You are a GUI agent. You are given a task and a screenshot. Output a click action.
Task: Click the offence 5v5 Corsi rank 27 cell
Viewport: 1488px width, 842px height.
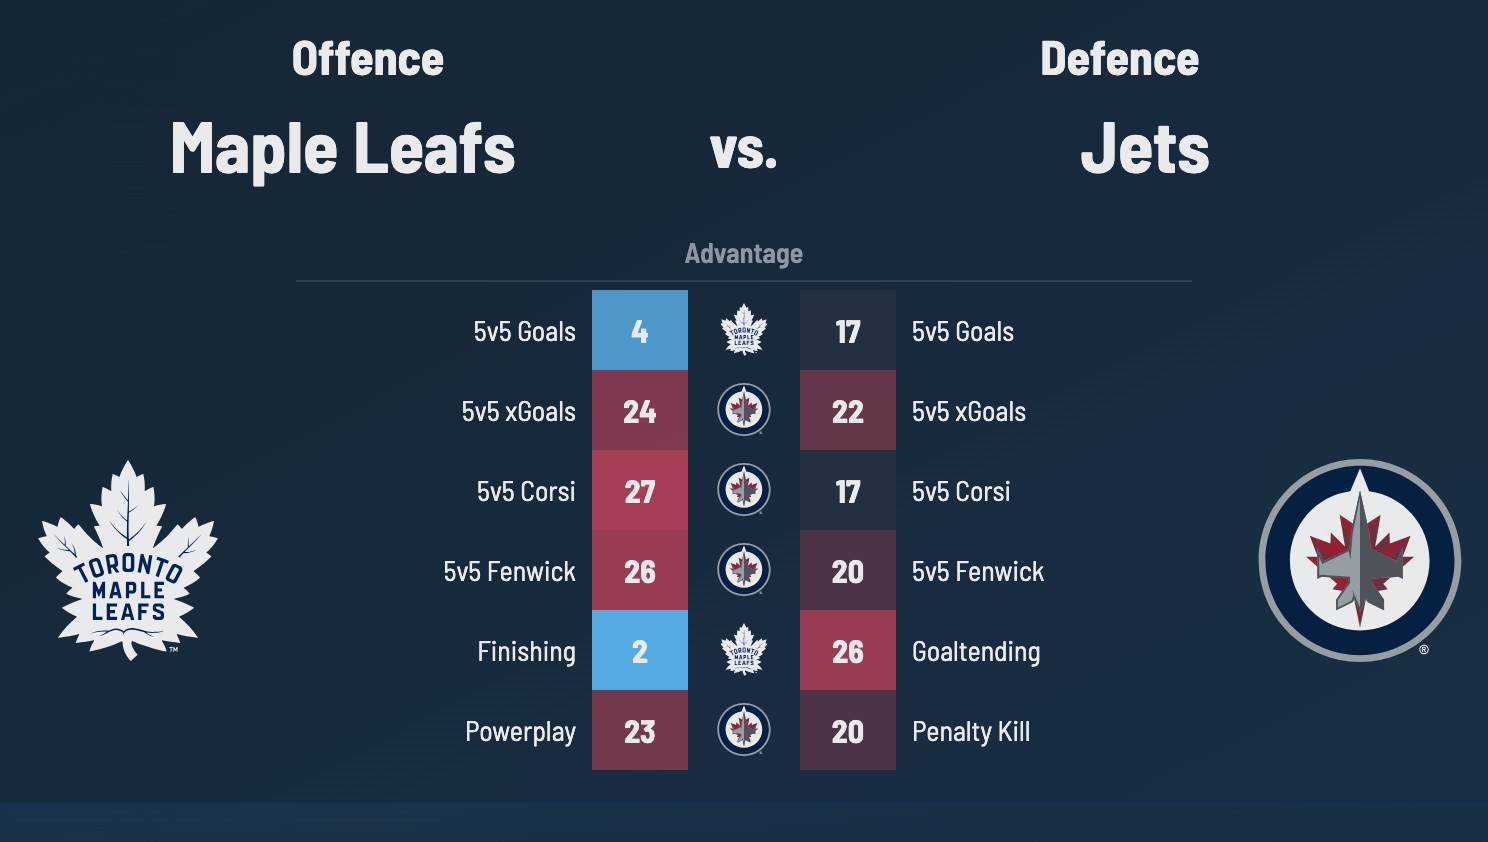coord(640,490)
